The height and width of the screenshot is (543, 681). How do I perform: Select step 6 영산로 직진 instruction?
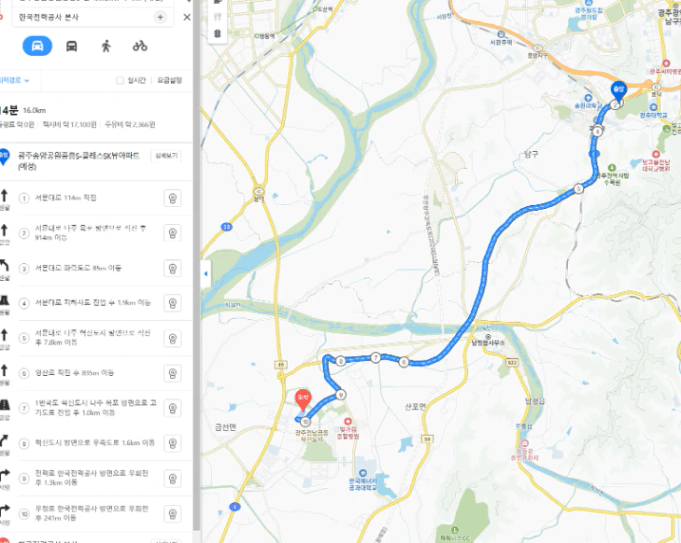click(74, 373)
